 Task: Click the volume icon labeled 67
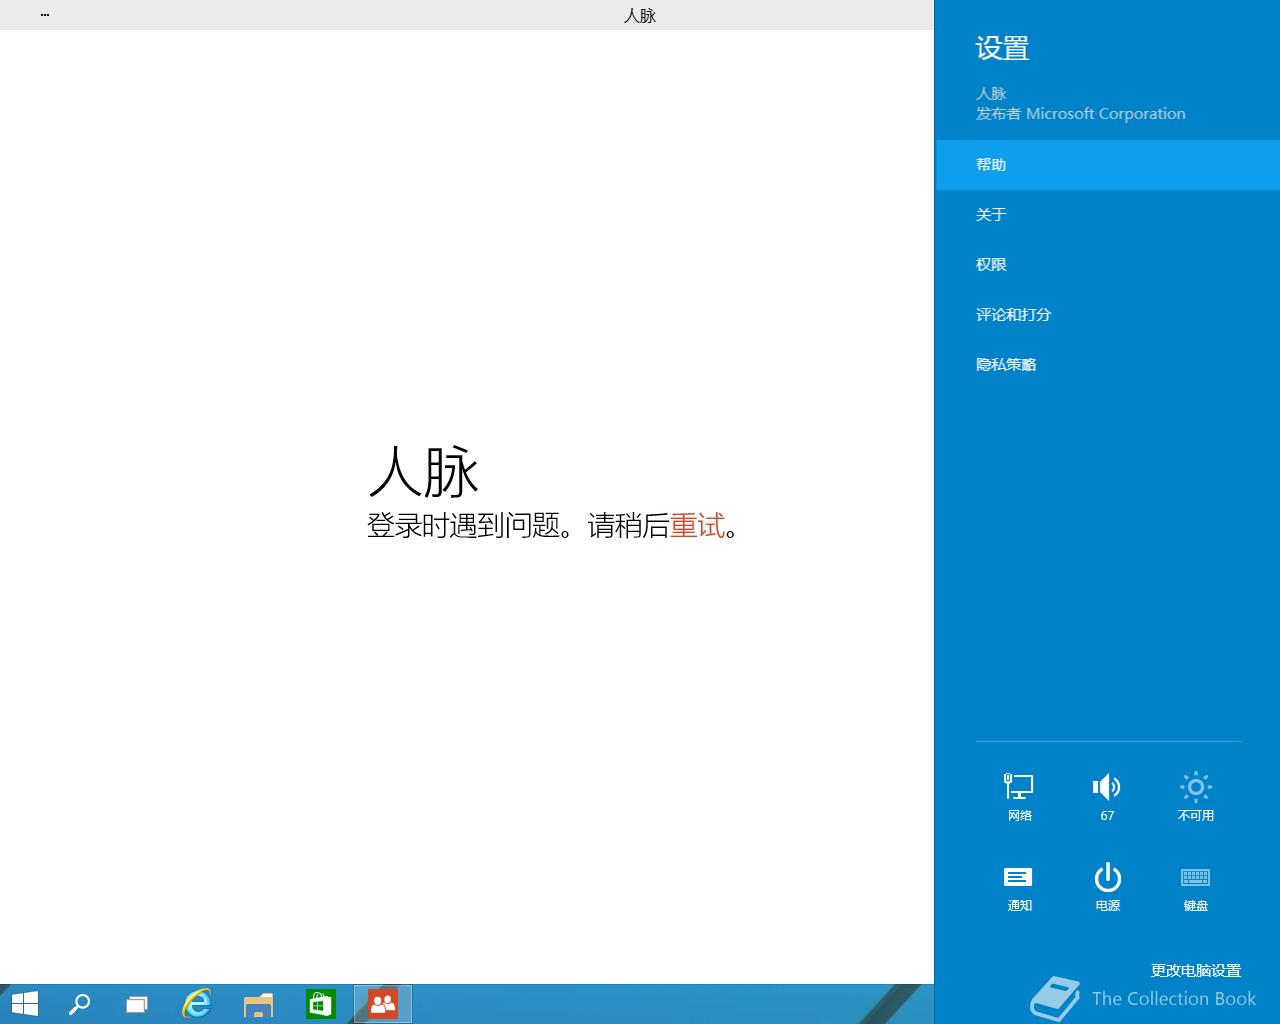click(1107, 797)
